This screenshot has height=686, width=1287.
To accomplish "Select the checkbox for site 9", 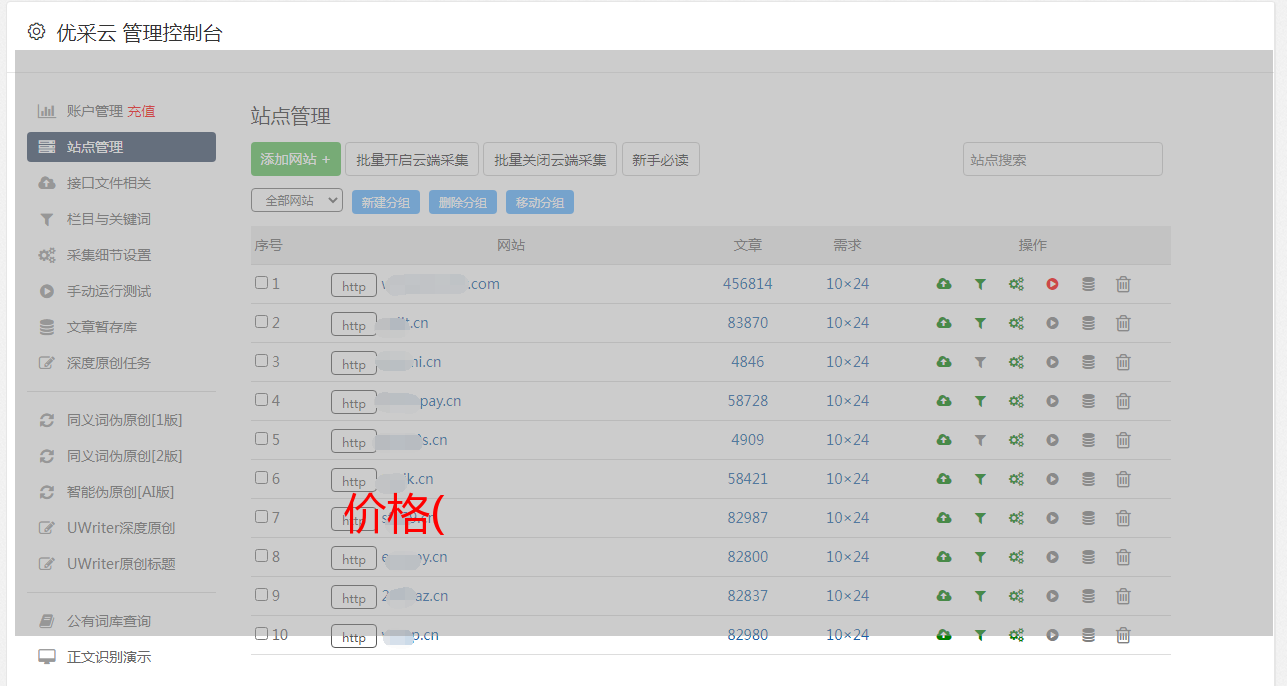I will [x=261, y=595].
